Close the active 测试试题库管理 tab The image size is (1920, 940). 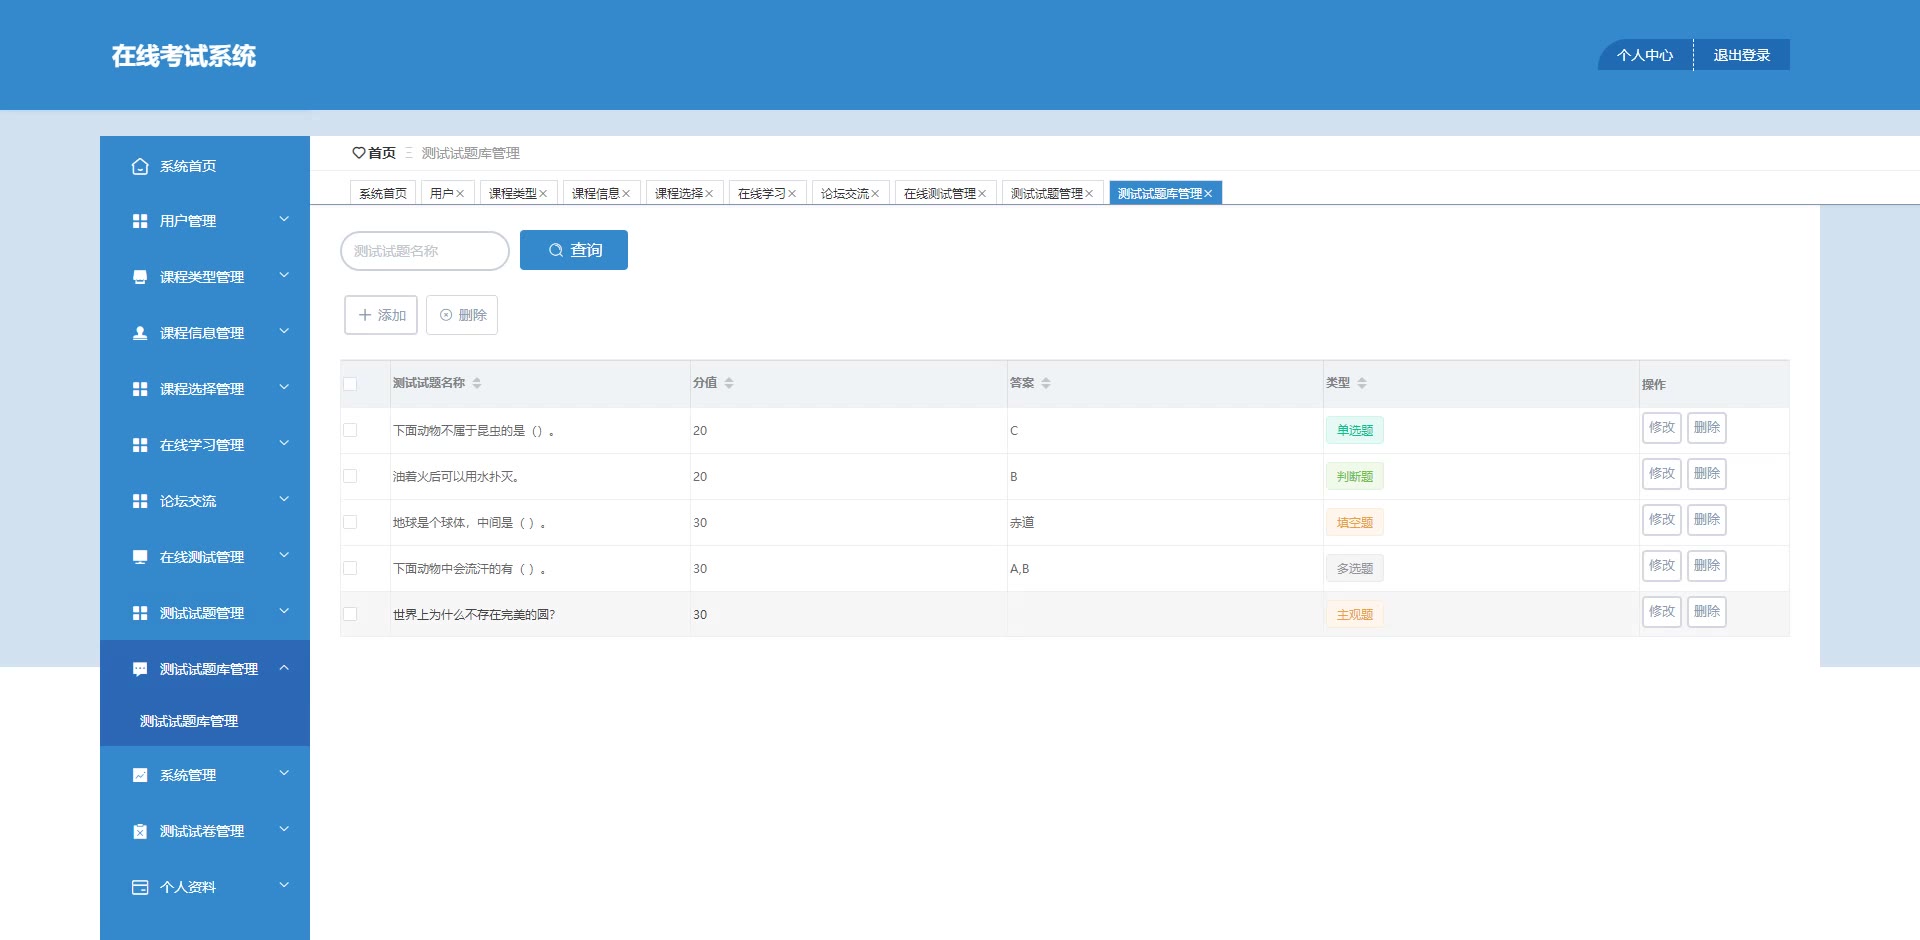pyautogui.click(x=1208, y=194)
